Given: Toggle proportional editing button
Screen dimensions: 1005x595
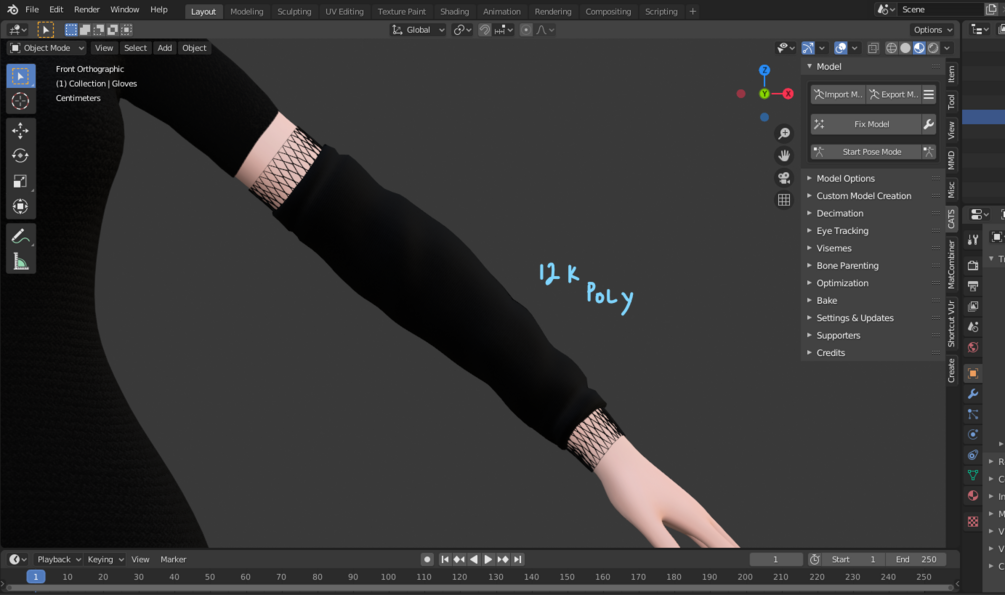Looking at the screenshot, I should tap(526, 29).
